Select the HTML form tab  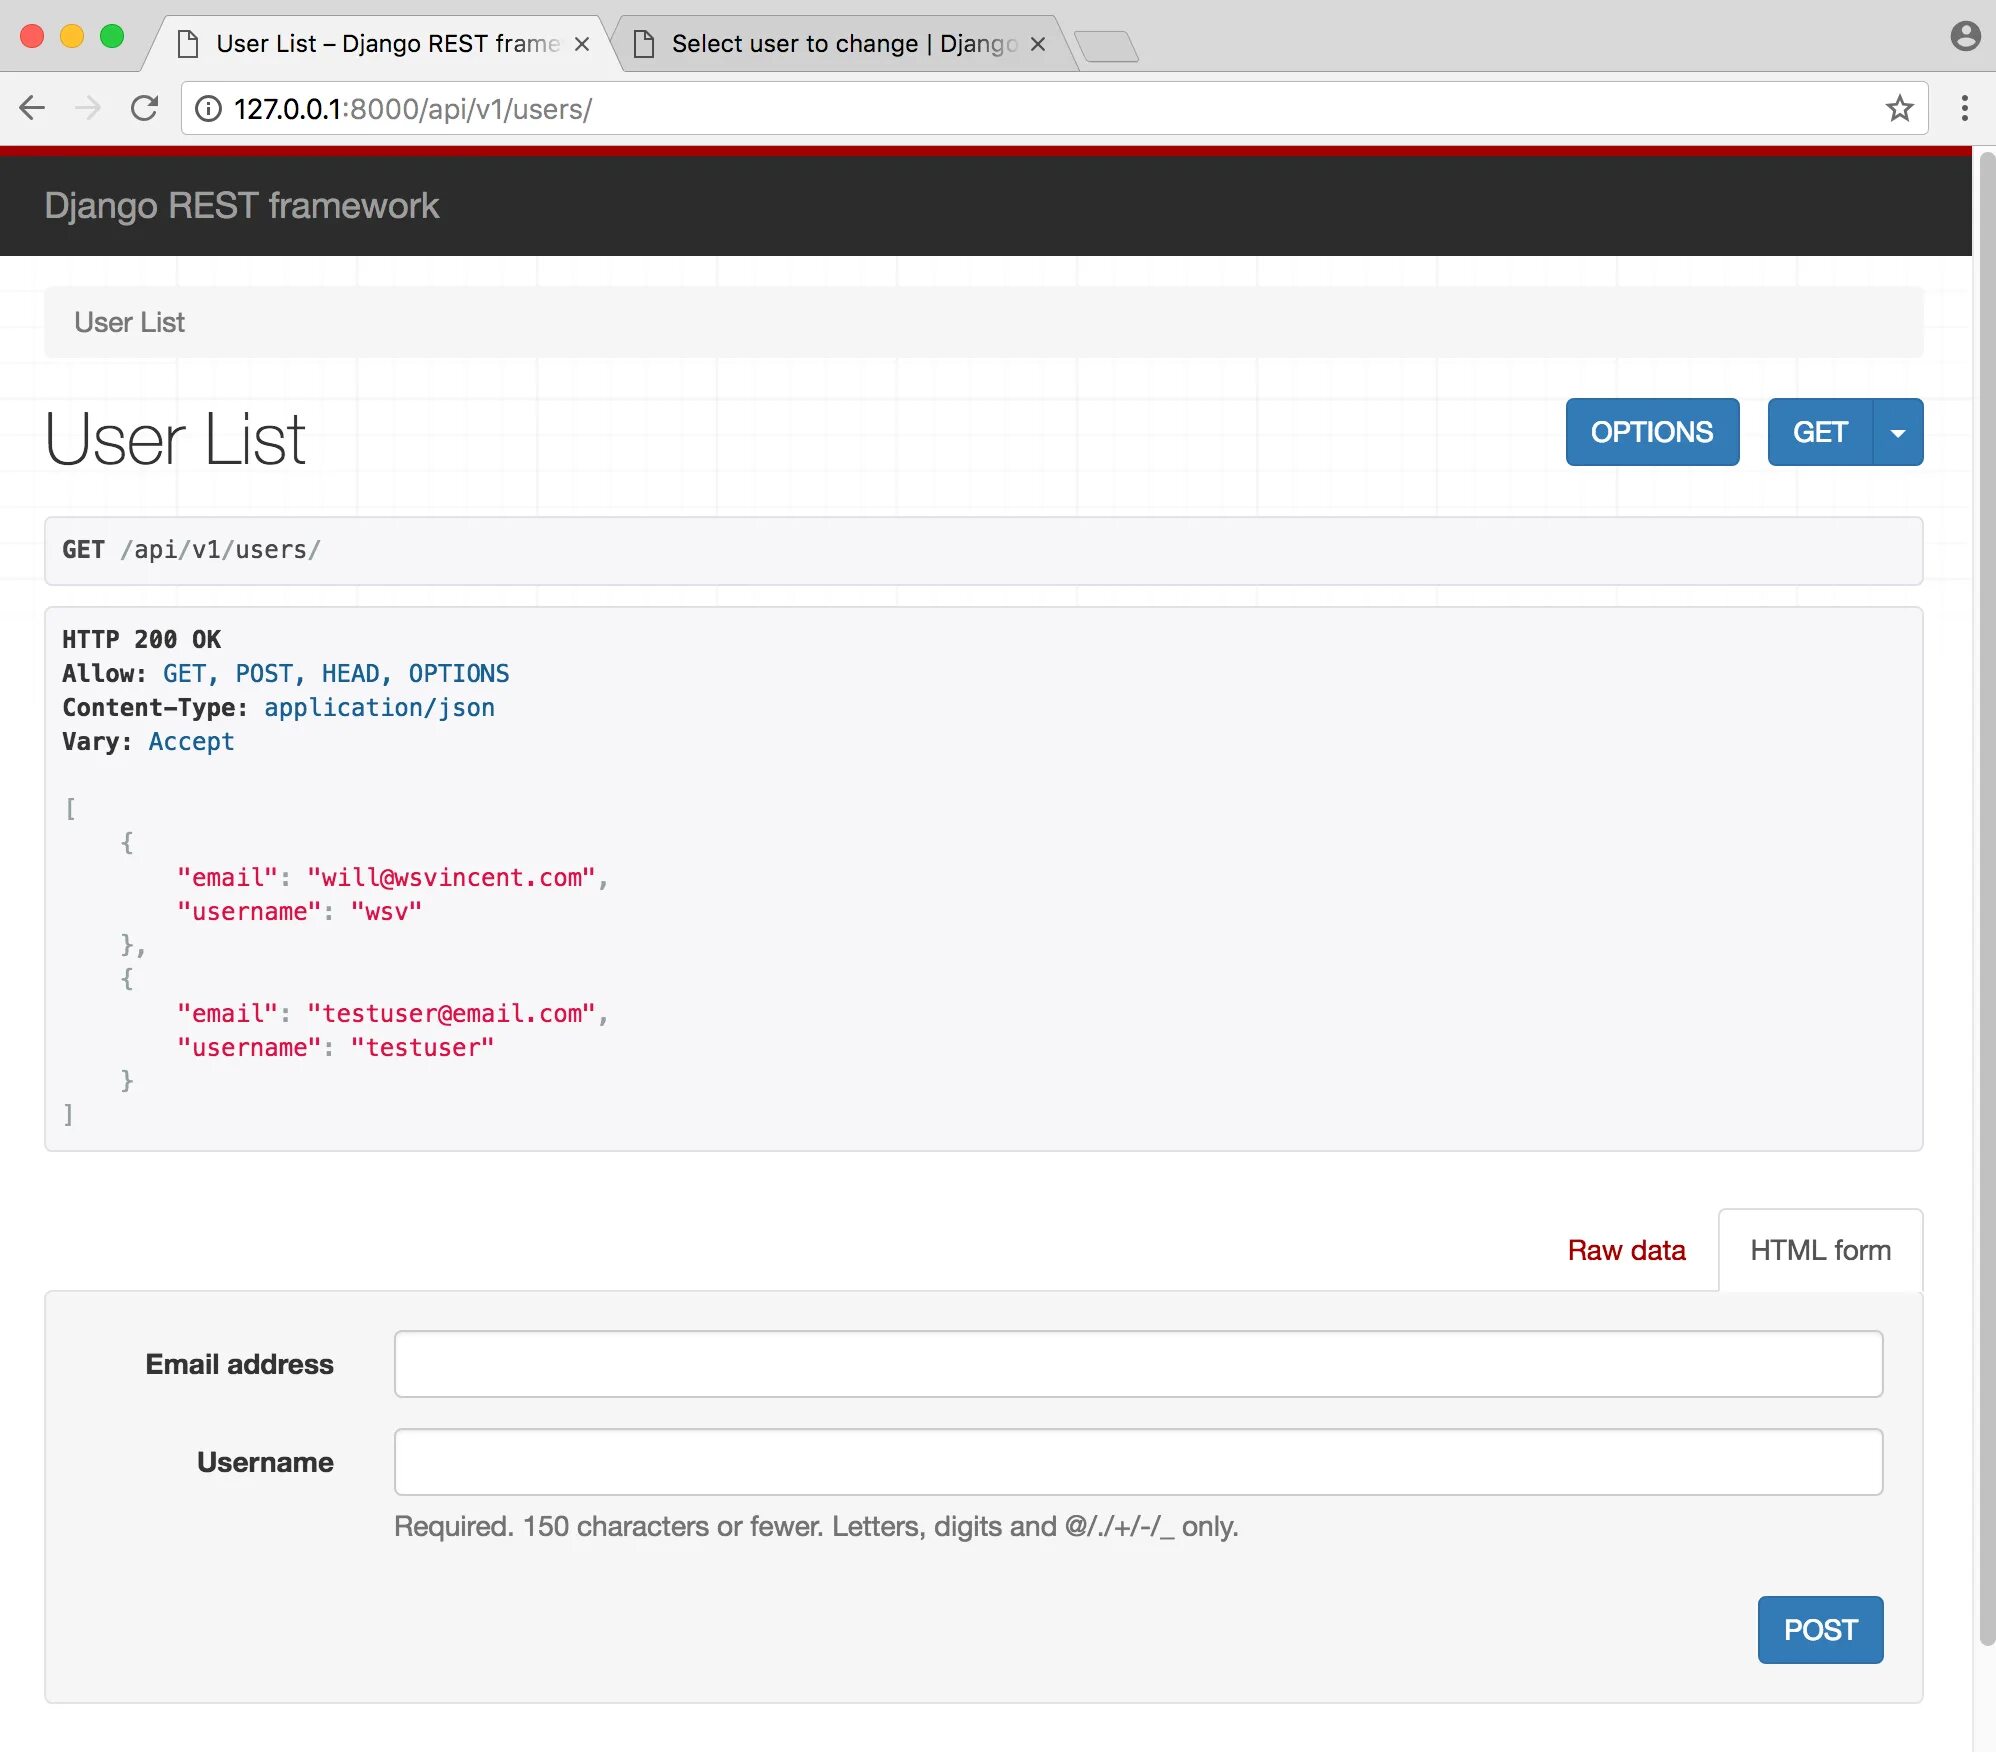pyautogui.click(x=1820, y=1250)
